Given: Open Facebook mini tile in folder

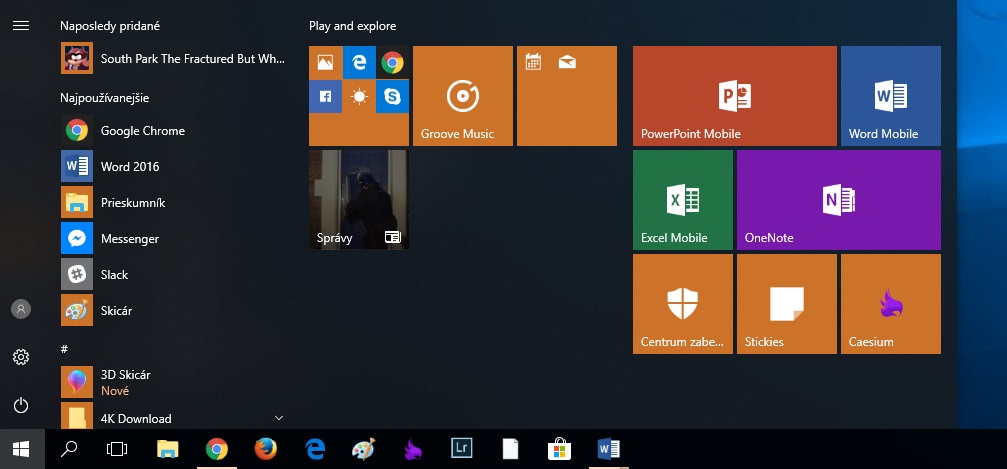Looking at the screenshot, I should [x=326, y=96].
